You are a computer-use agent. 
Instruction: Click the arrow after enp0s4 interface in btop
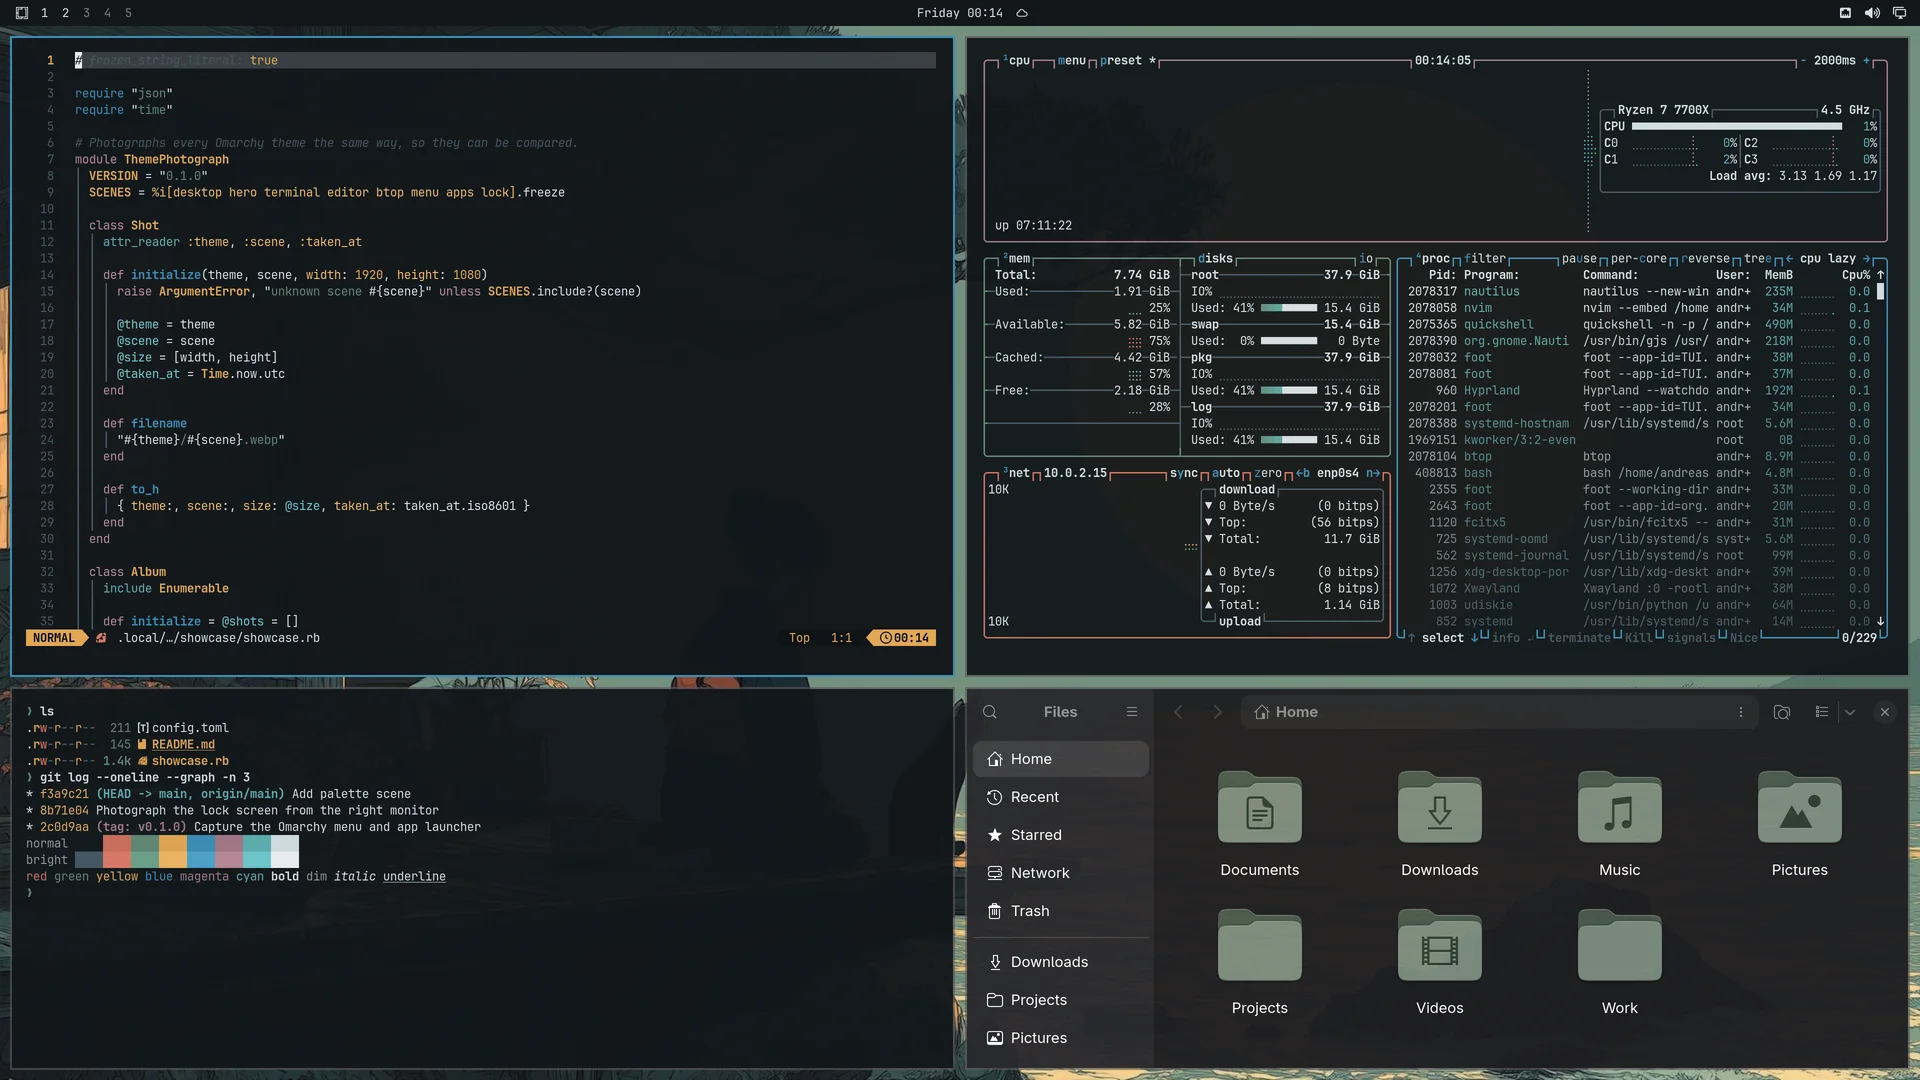[x=1373, y=473]
